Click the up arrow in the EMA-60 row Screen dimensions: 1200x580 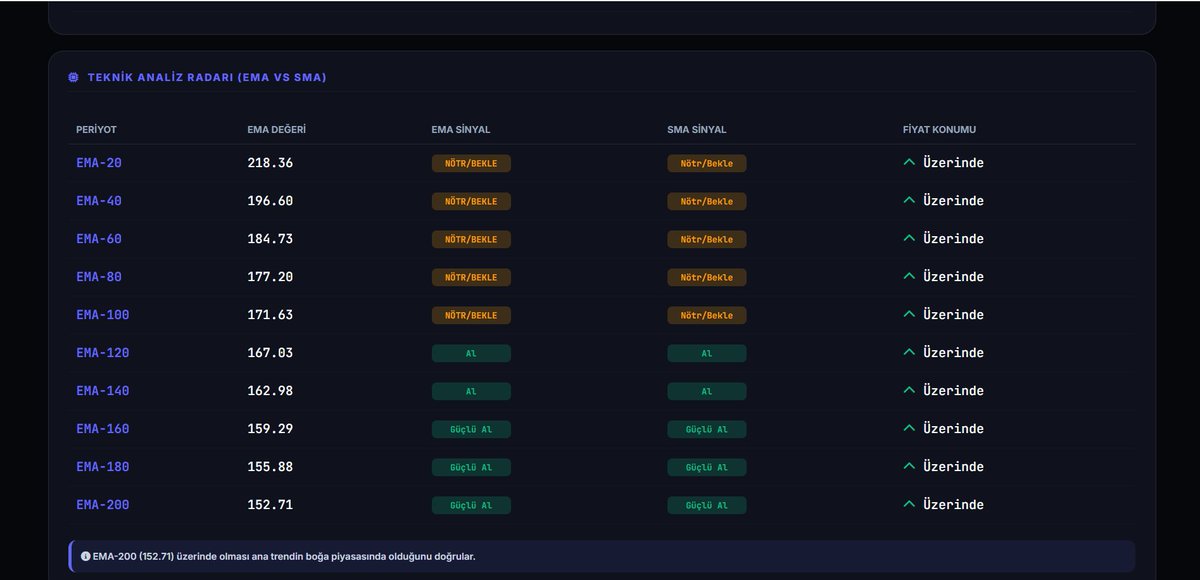click(909, 238)
